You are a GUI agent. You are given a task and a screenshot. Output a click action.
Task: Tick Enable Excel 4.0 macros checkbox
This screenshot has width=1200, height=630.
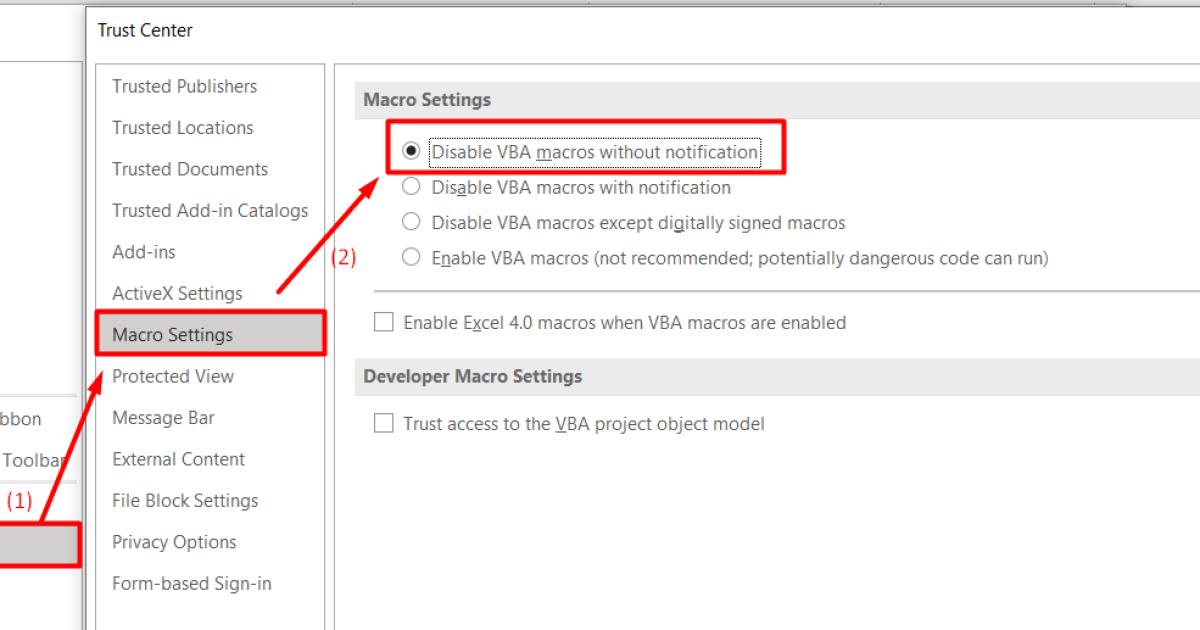point(383,323)
